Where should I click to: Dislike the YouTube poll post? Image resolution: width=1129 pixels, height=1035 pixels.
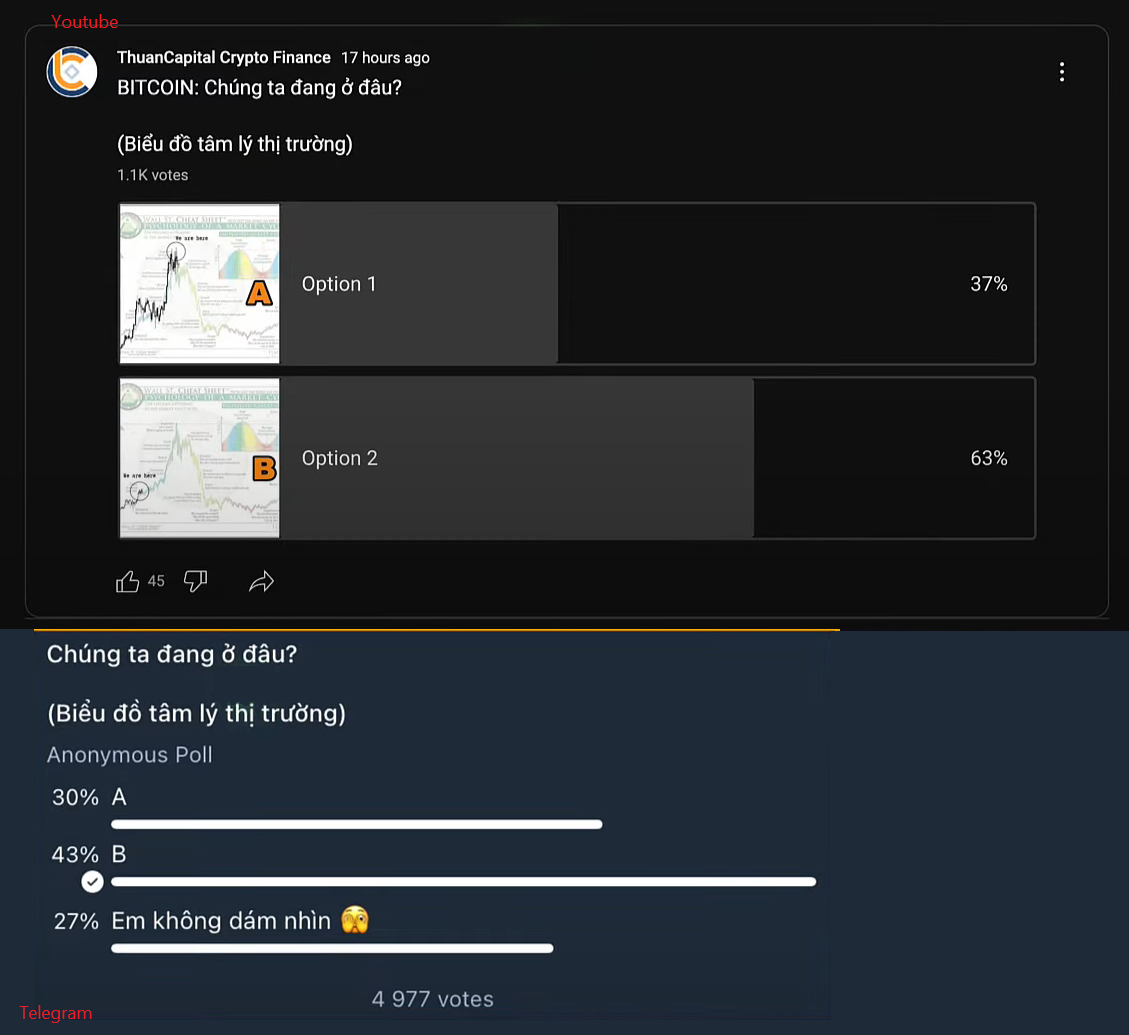click(x=196, y=581)
